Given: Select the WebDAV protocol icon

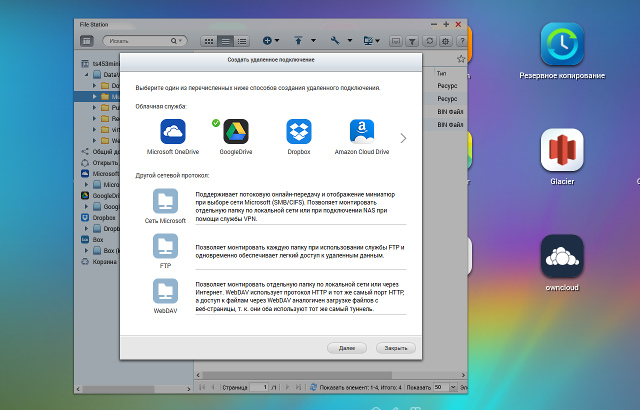Looking at the screenshot, I should pos(165,291).
